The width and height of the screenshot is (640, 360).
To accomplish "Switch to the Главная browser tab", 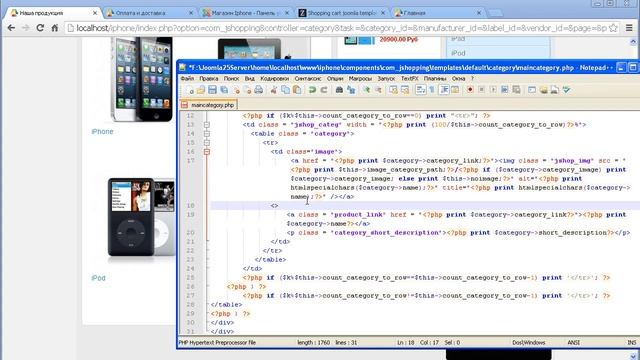I will [x=438, y=13].
